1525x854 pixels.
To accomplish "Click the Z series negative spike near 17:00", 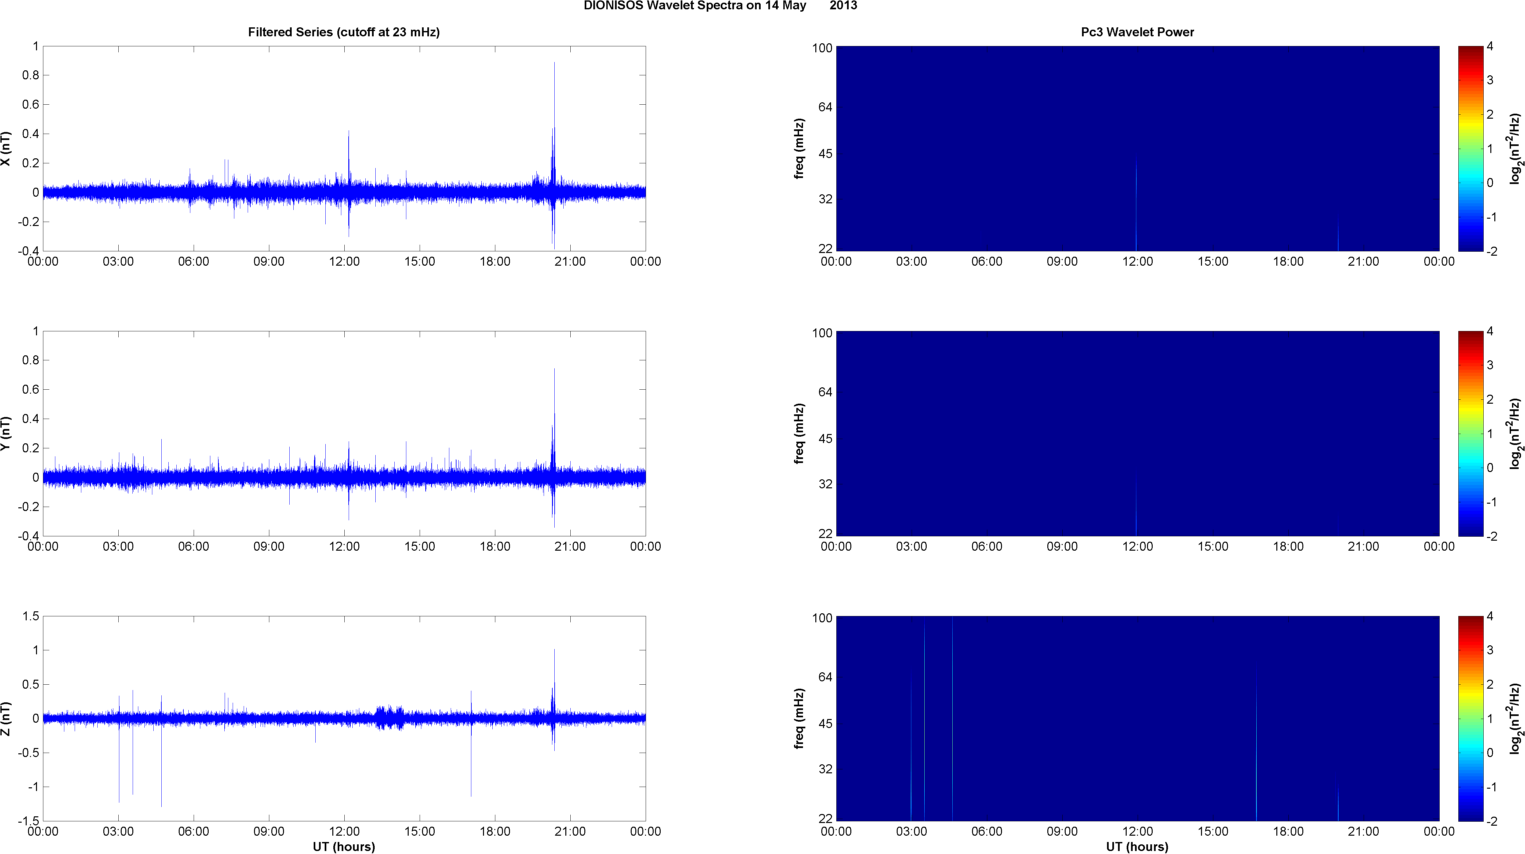I will click(471, 757).
